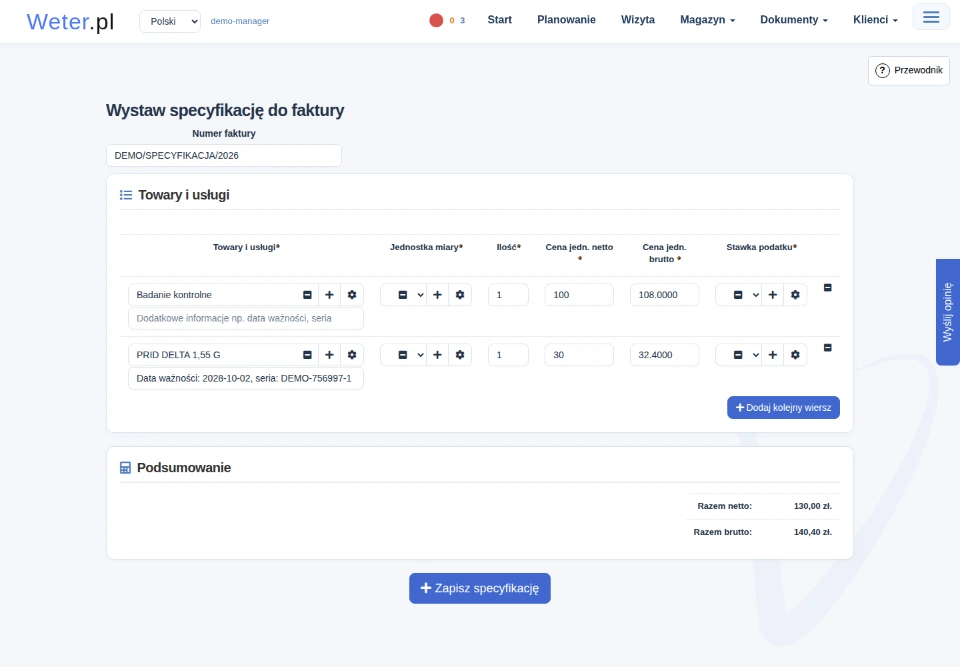
Task: Click gear icon beside tax rate in PRID DELTA row
Action: tap(795, 355)
